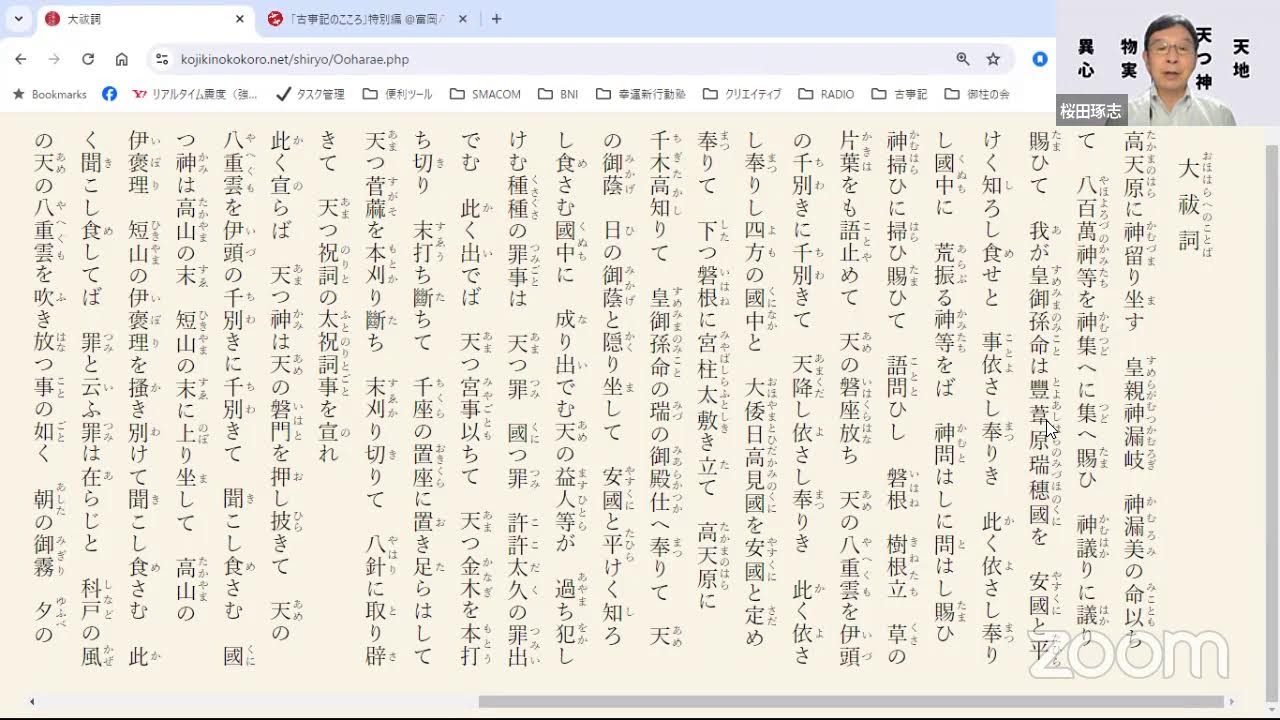1280x720 pixels.
Task: Open the 御柱の会 bookmarks folder
Action: click(976, 94)
